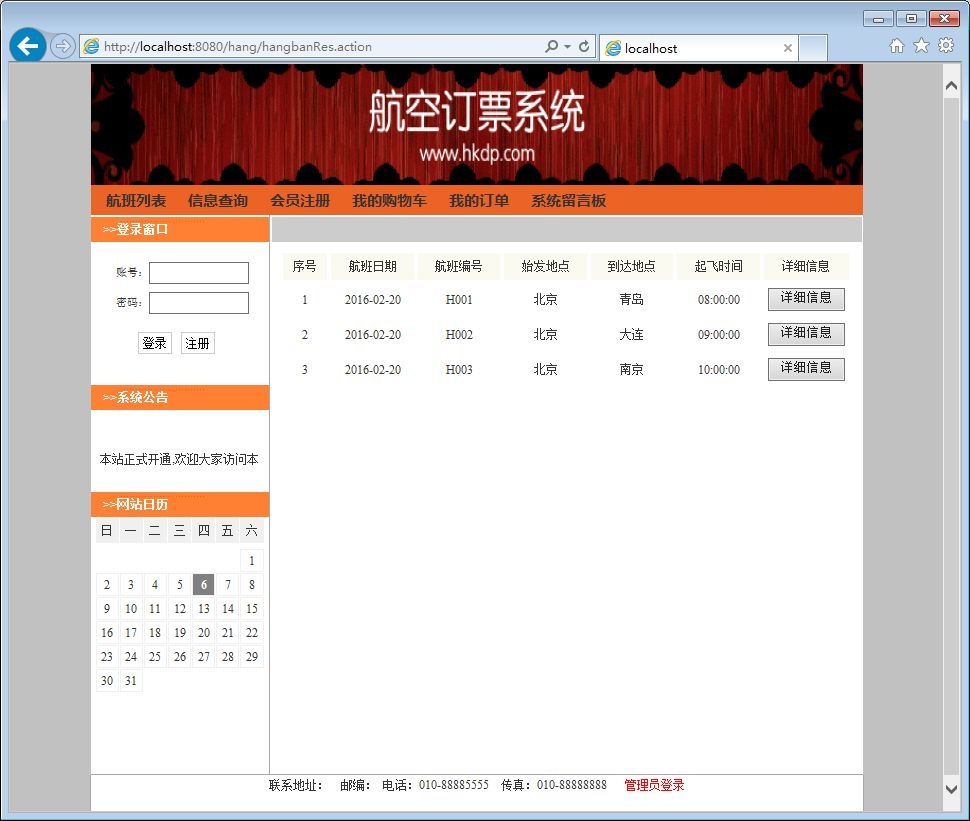
Task: Select calendar day 15
Action: [252, 609]
